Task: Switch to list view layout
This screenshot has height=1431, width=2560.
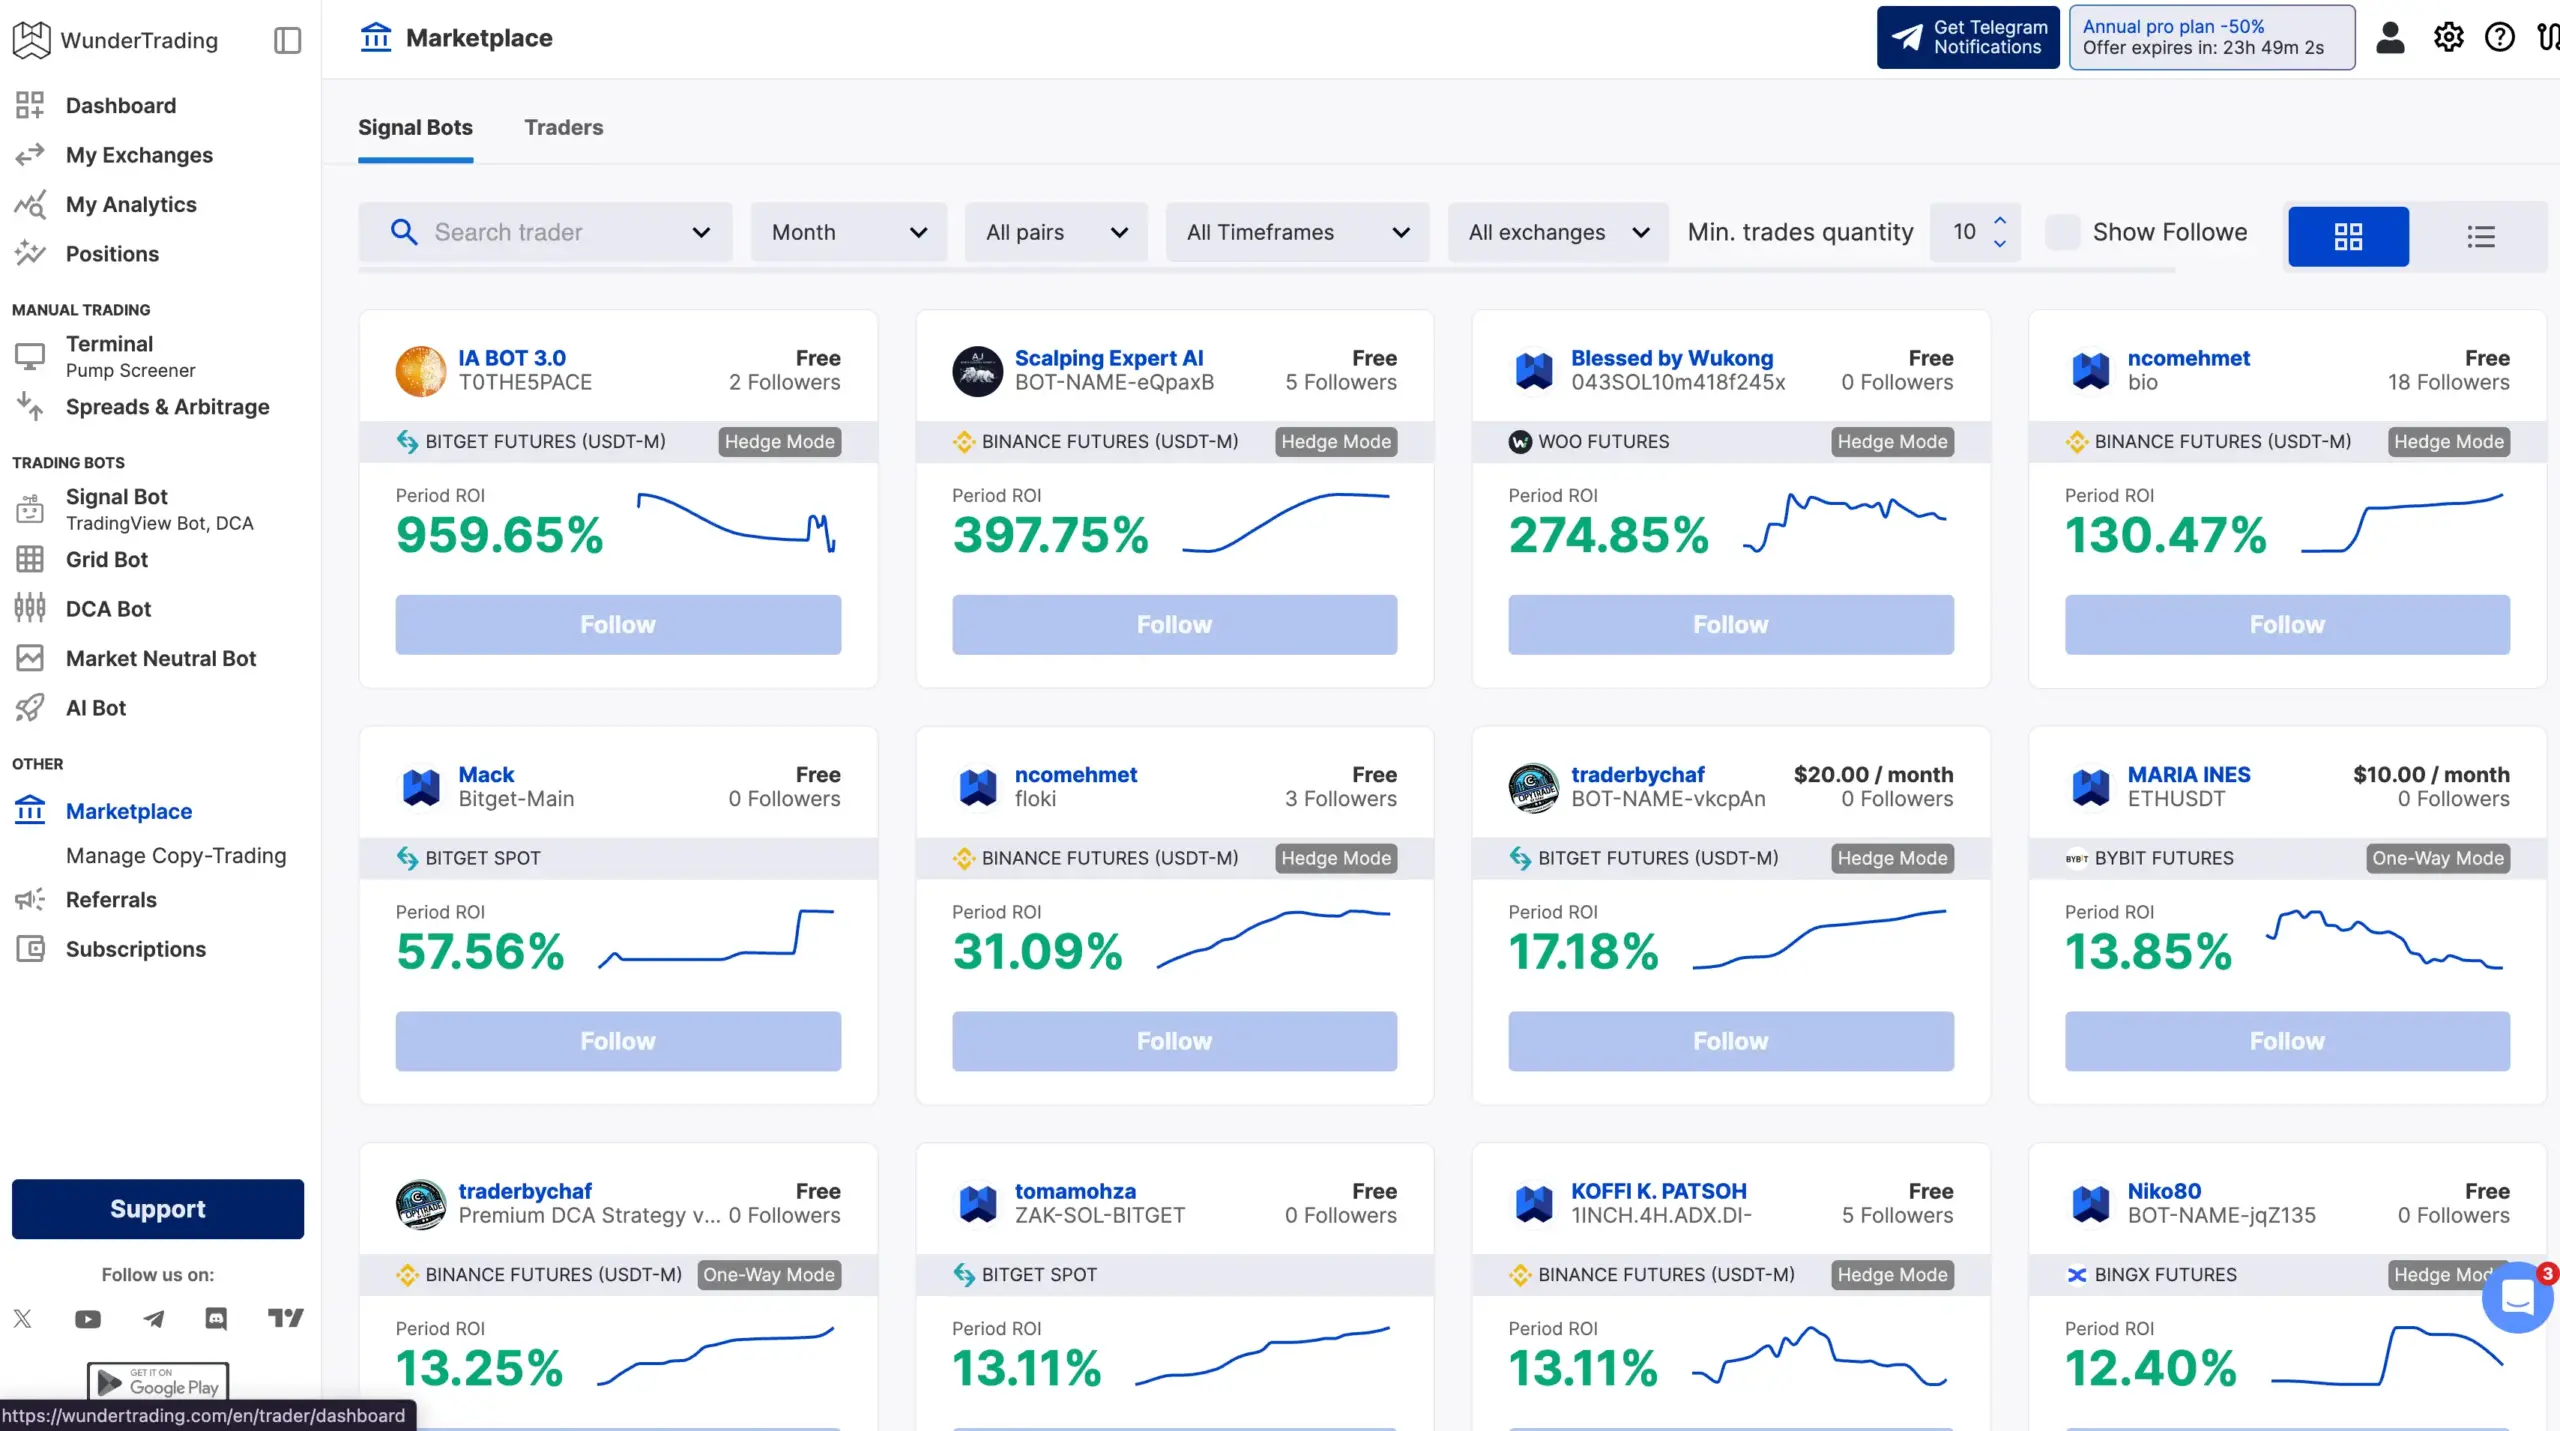Action: point(2480,236)
